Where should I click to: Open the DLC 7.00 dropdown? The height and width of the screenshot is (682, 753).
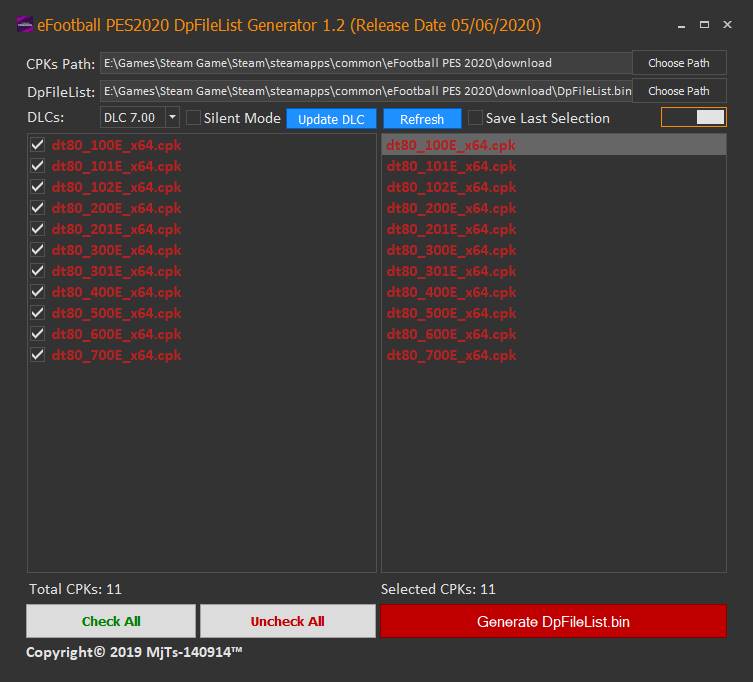pyautogui.click(x=172, y=117)
